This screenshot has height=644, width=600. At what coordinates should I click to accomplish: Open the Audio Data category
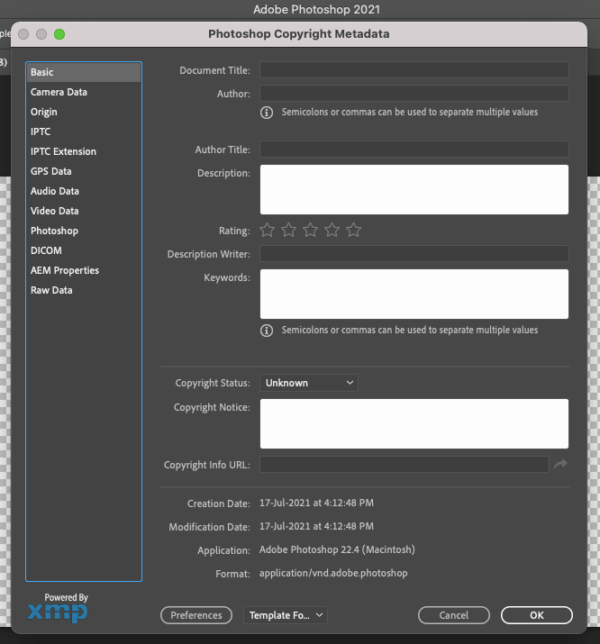[x=84, y=191]
